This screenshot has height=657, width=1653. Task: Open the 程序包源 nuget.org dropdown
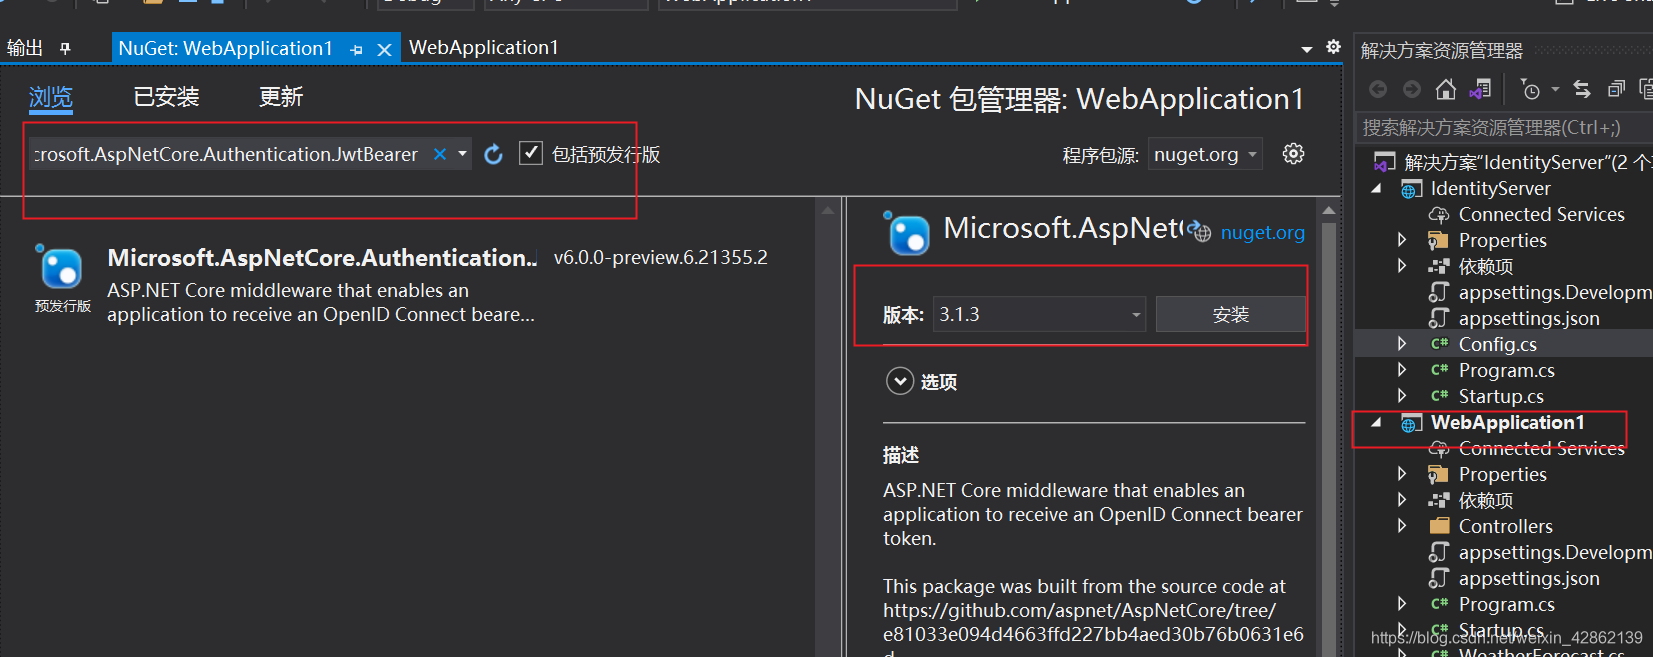coord(1205,154)
